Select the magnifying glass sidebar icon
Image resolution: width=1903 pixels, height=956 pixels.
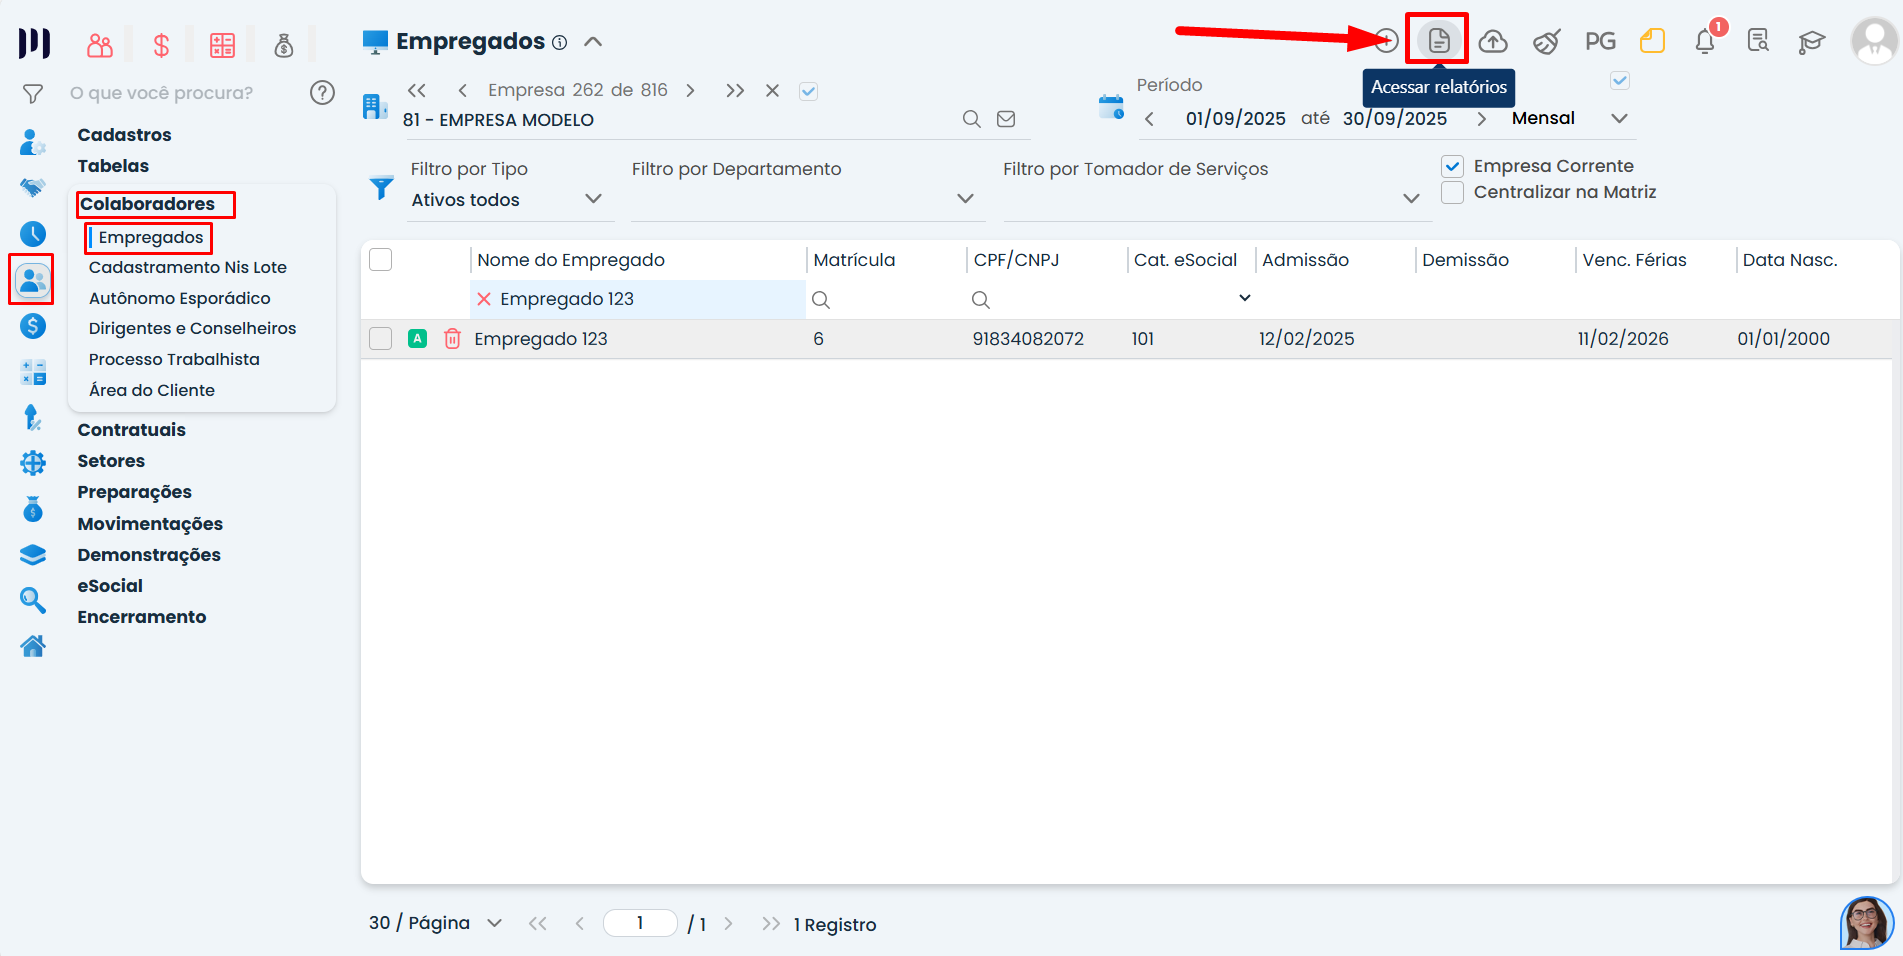(x=33, y=600)
